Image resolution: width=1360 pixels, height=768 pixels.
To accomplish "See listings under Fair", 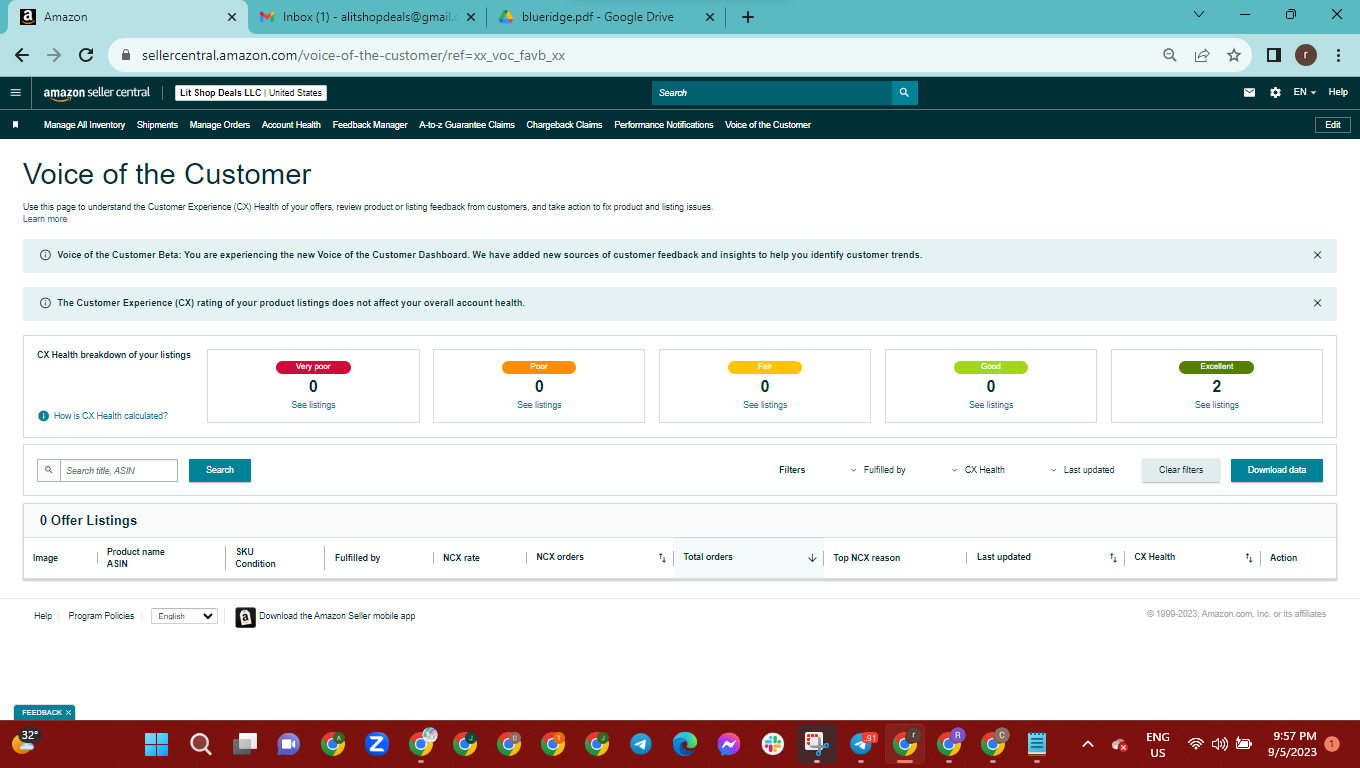I will pos(765,405).
